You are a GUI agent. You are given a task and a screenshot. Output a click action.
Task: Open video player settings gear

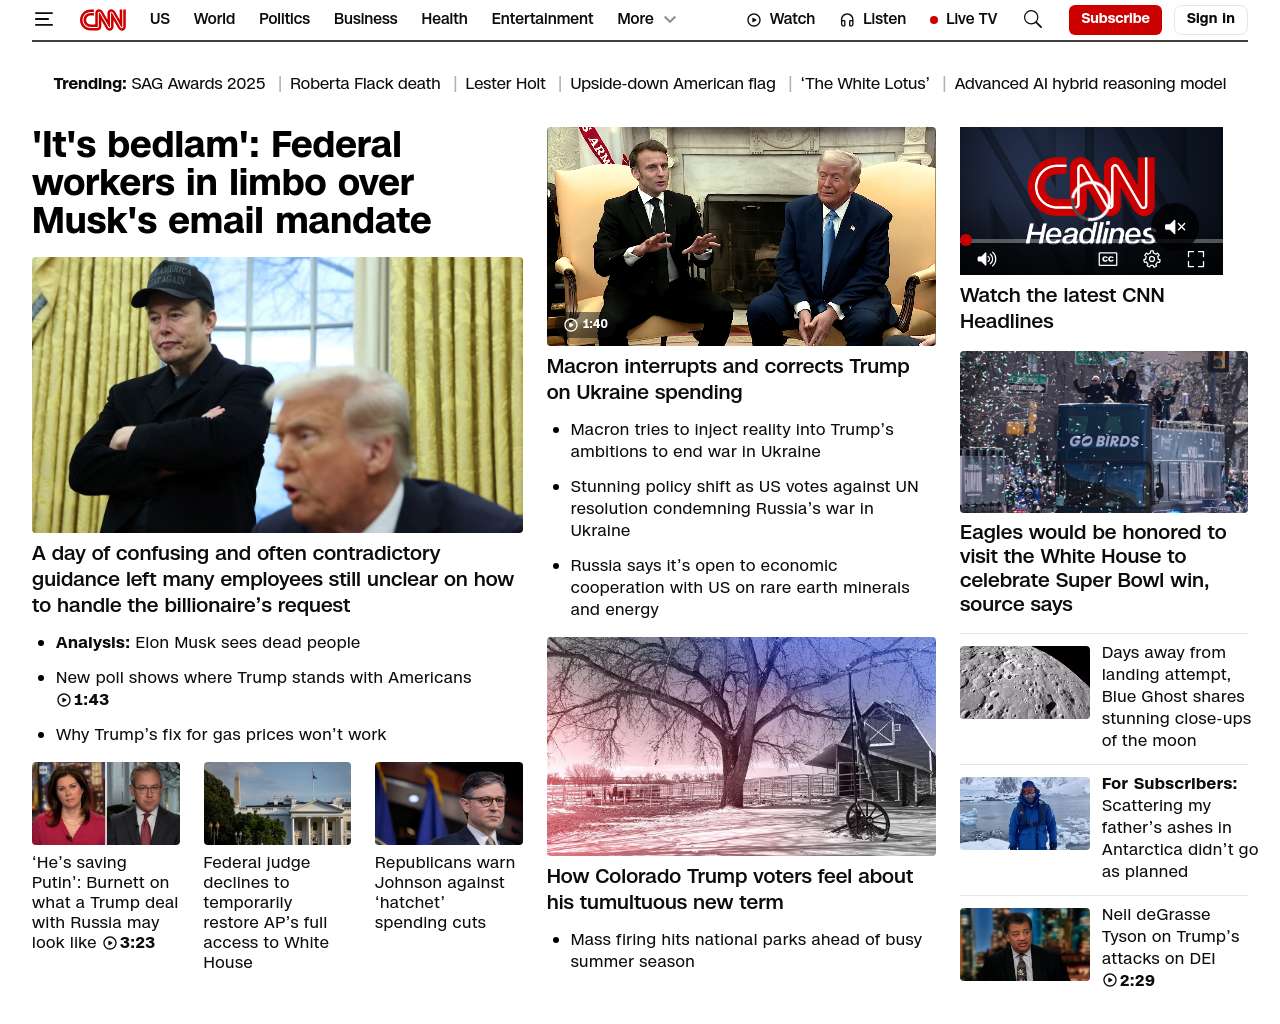1152,259
